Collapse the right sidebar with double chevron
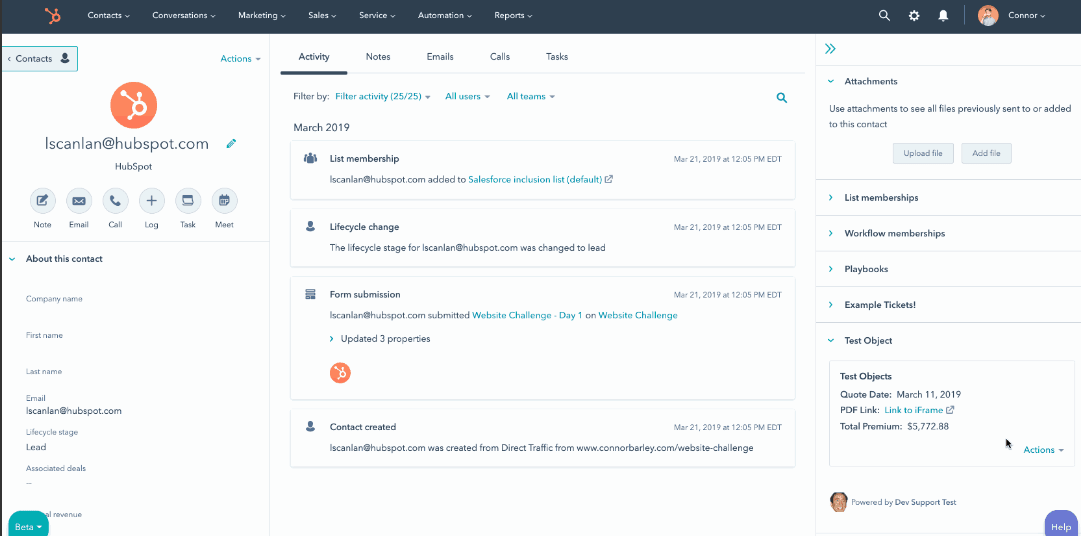This screenshot has height=536, width=1081. (x=830, y=48)
